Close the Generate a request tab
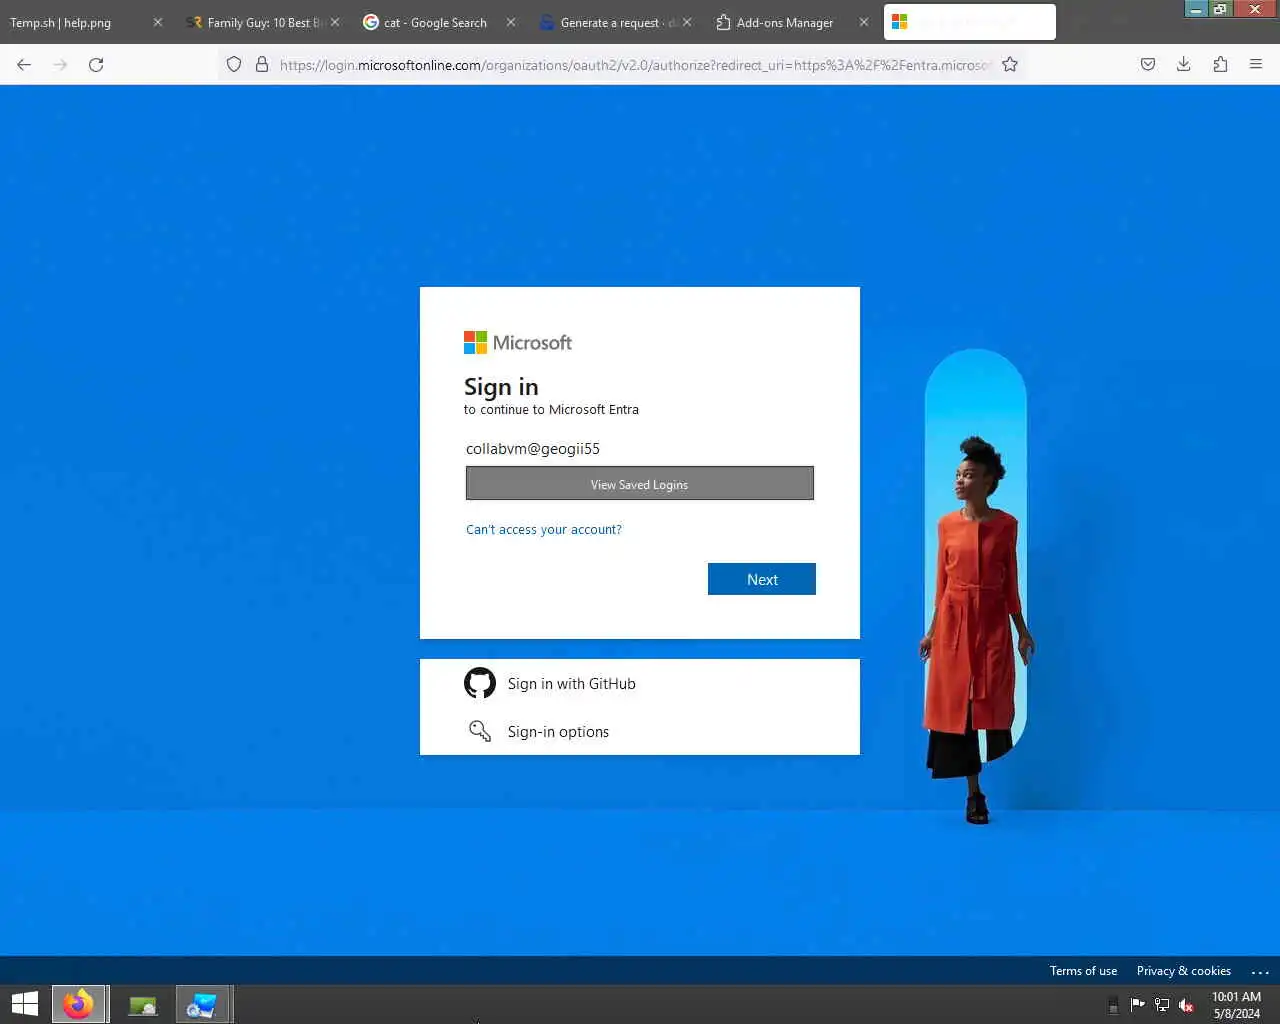Screen dimensions: 1280x1024 [x=687, y=22]
